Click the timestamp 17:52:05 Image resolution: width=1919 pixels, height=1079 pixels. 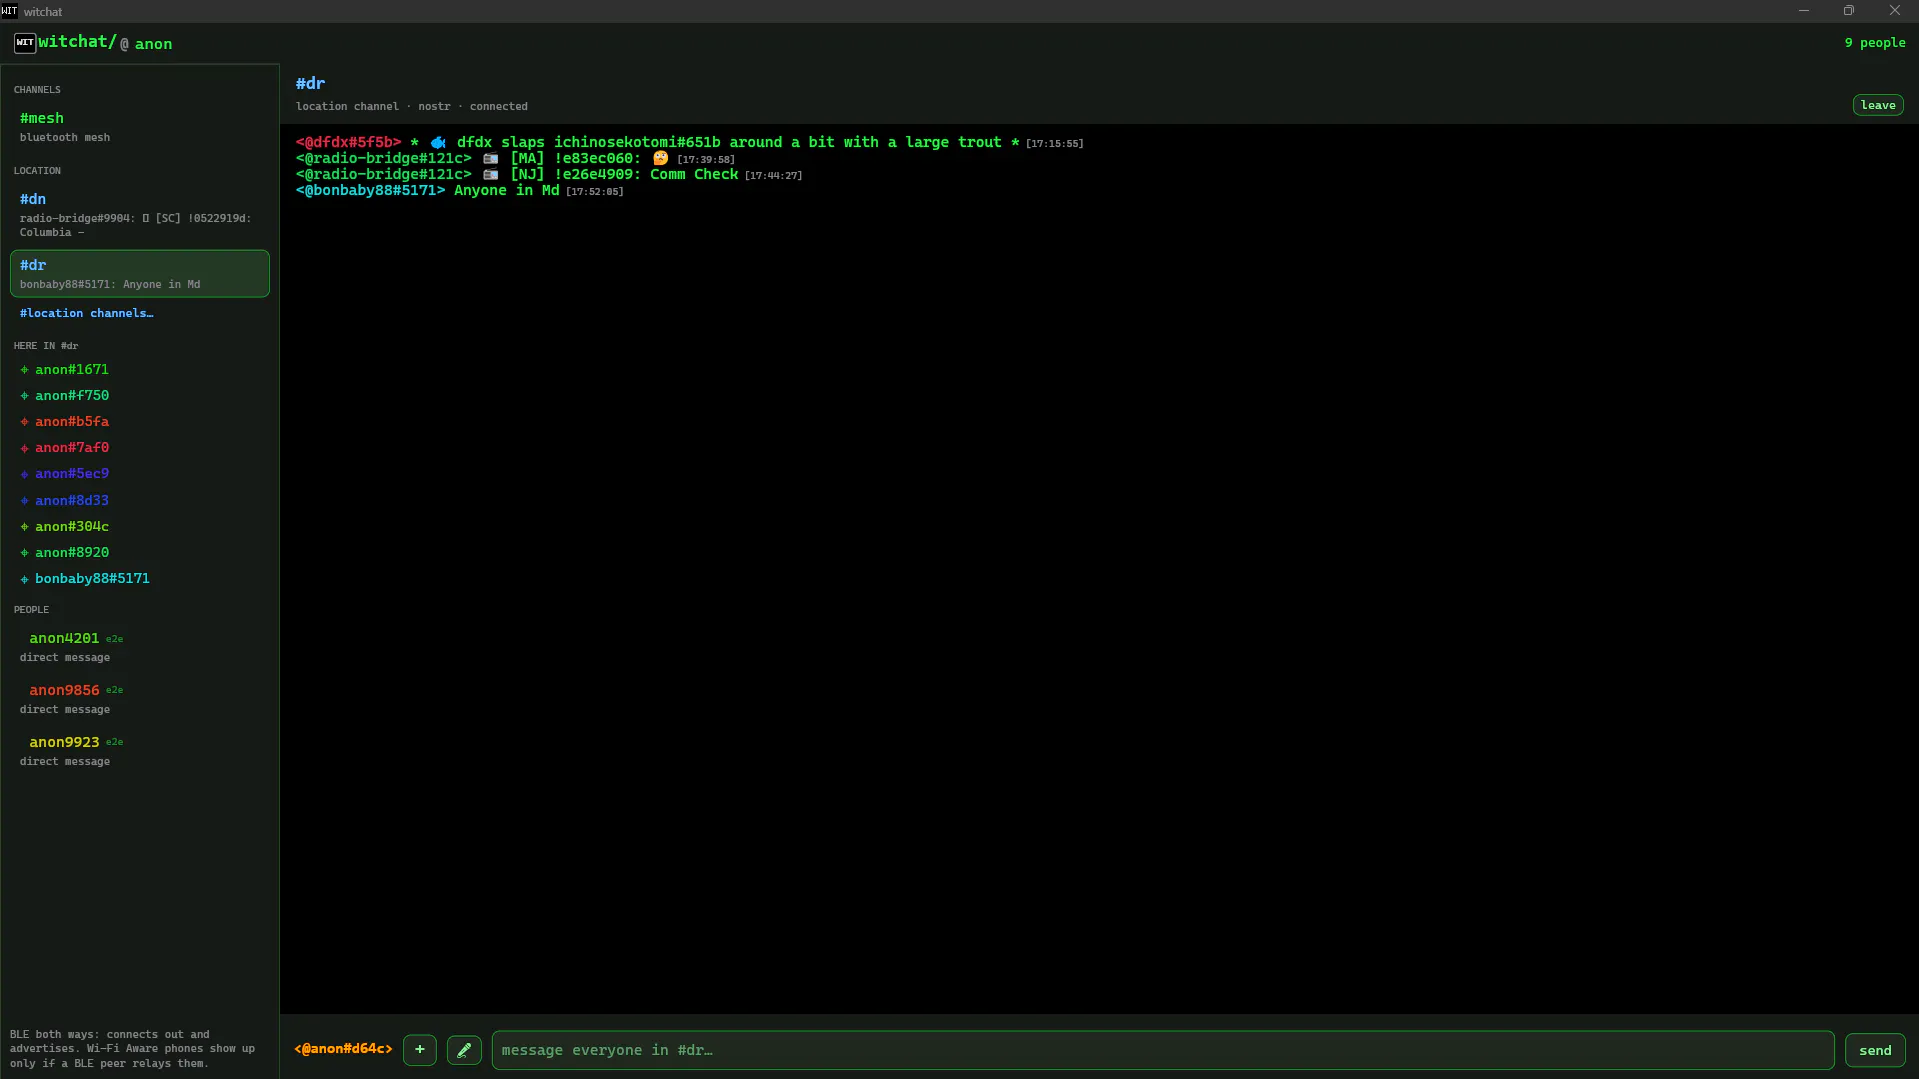594,192
